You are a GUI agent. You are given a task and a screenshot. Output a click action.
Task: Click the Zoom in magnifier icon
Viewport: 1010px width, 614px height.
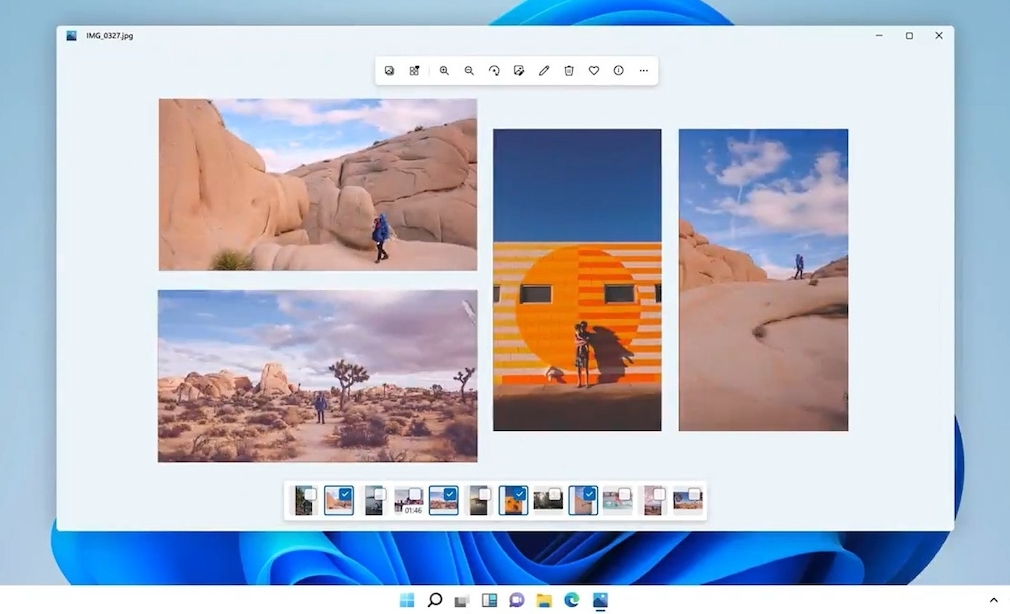[444, 71]
